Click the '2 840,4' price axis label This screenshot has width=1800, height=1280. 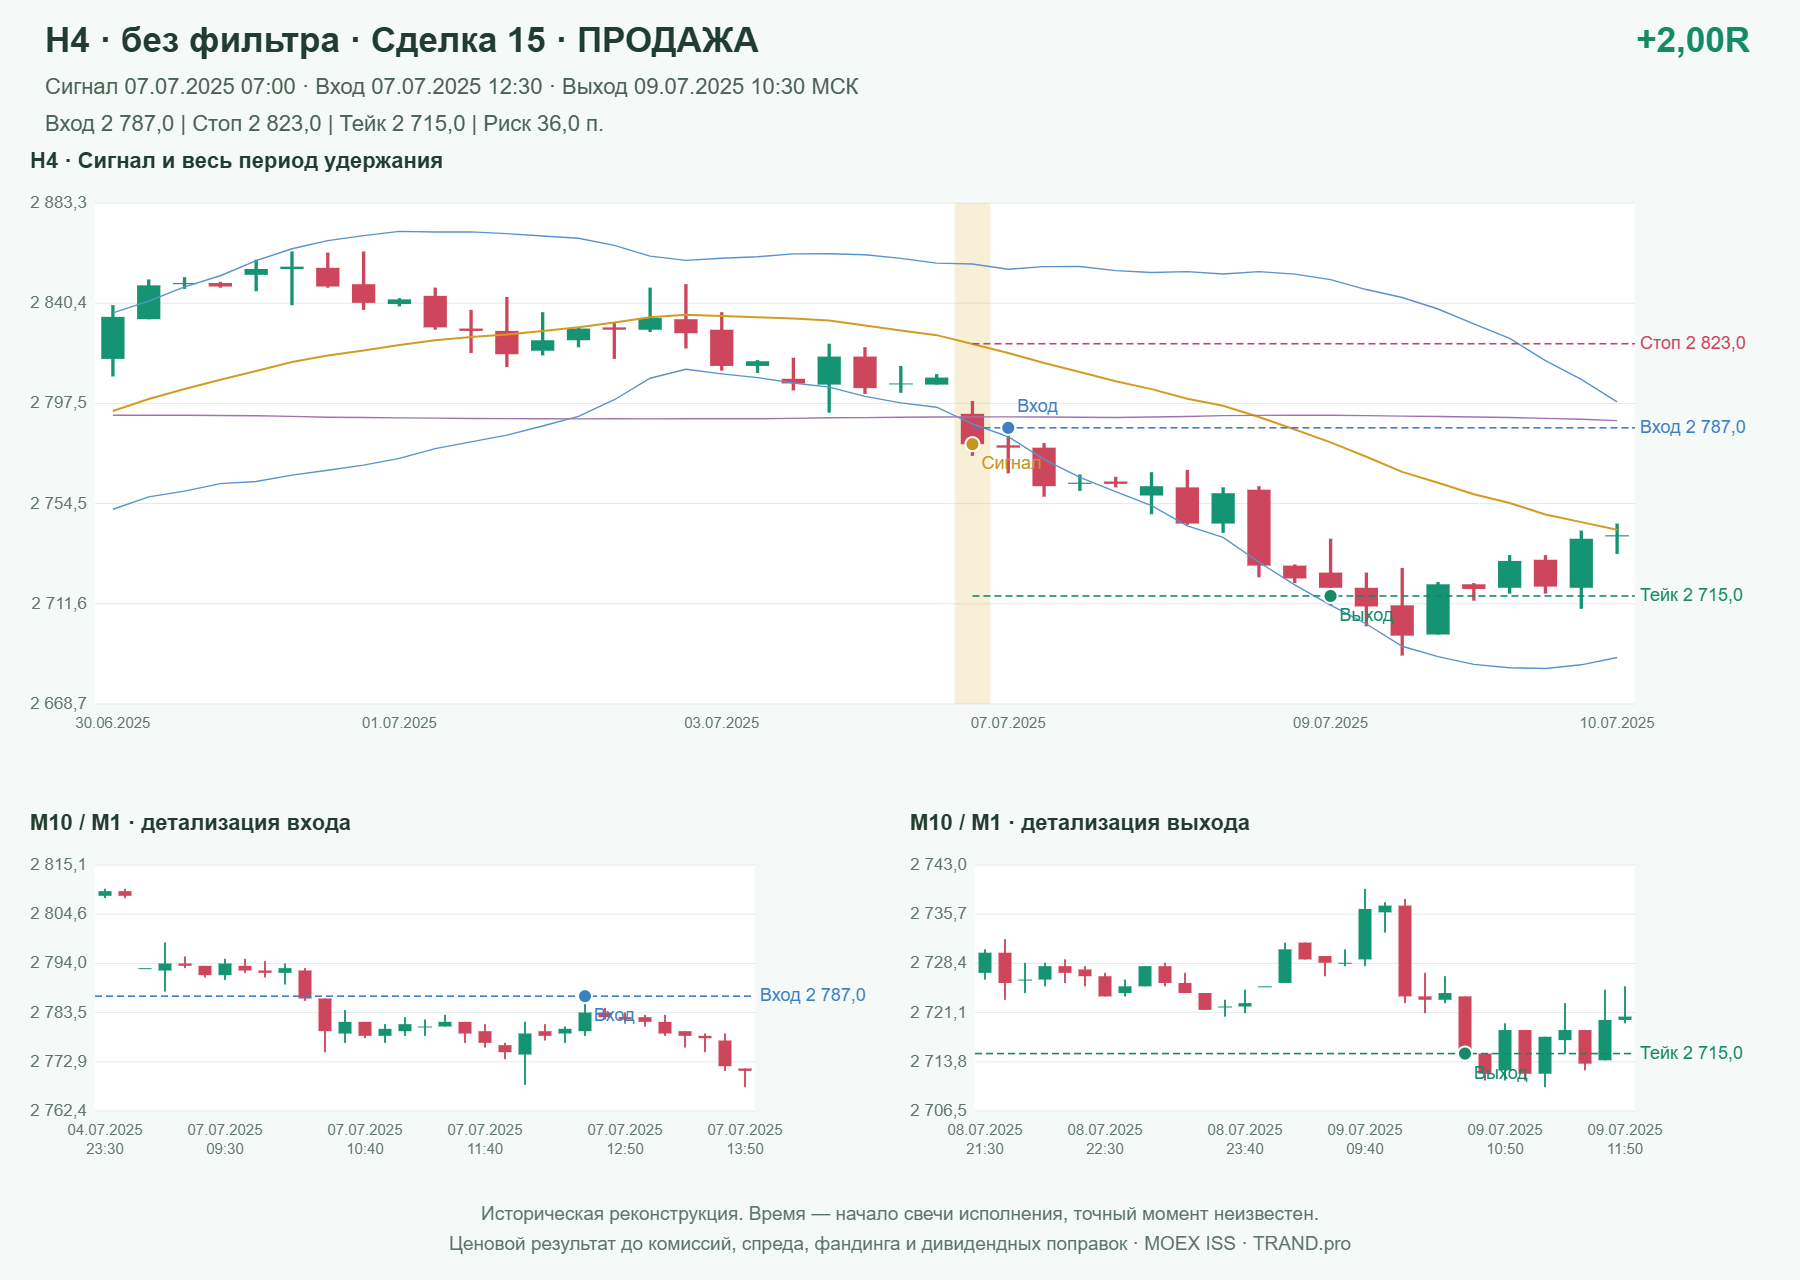click(58, 303)
